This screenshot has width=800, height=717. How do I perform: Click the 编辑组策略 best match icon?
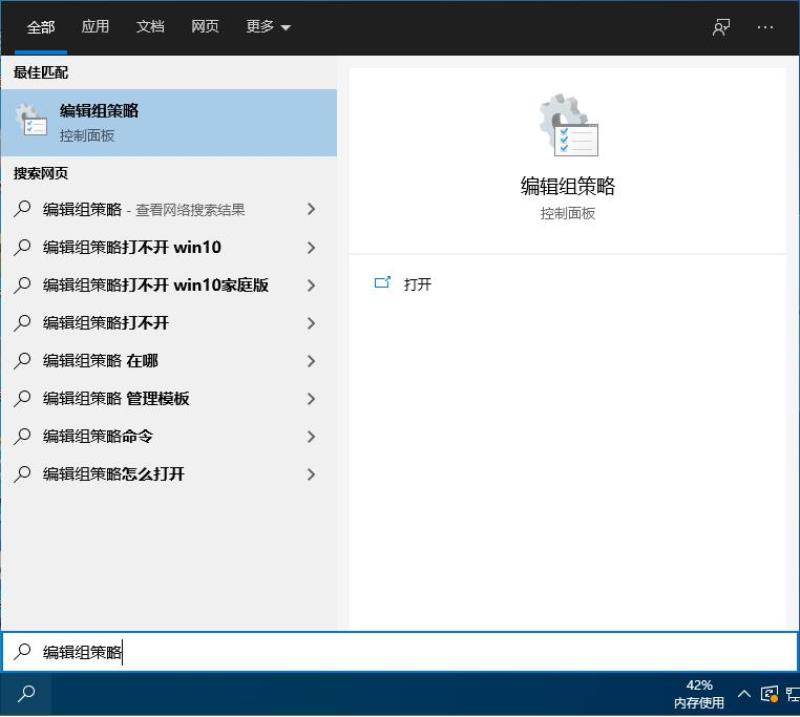pos(31,120)
